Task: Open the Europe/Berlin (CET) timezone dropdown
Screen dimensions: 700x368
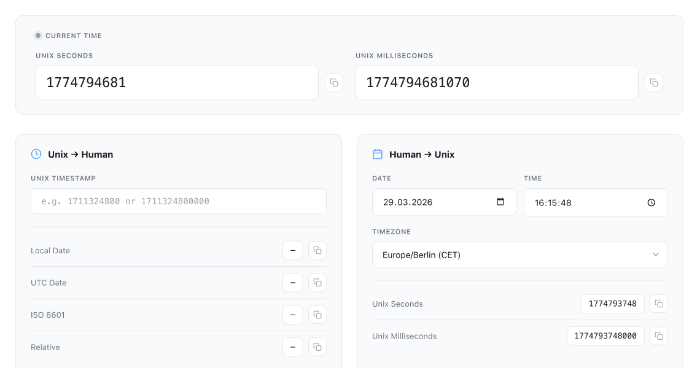Action: 520,255
